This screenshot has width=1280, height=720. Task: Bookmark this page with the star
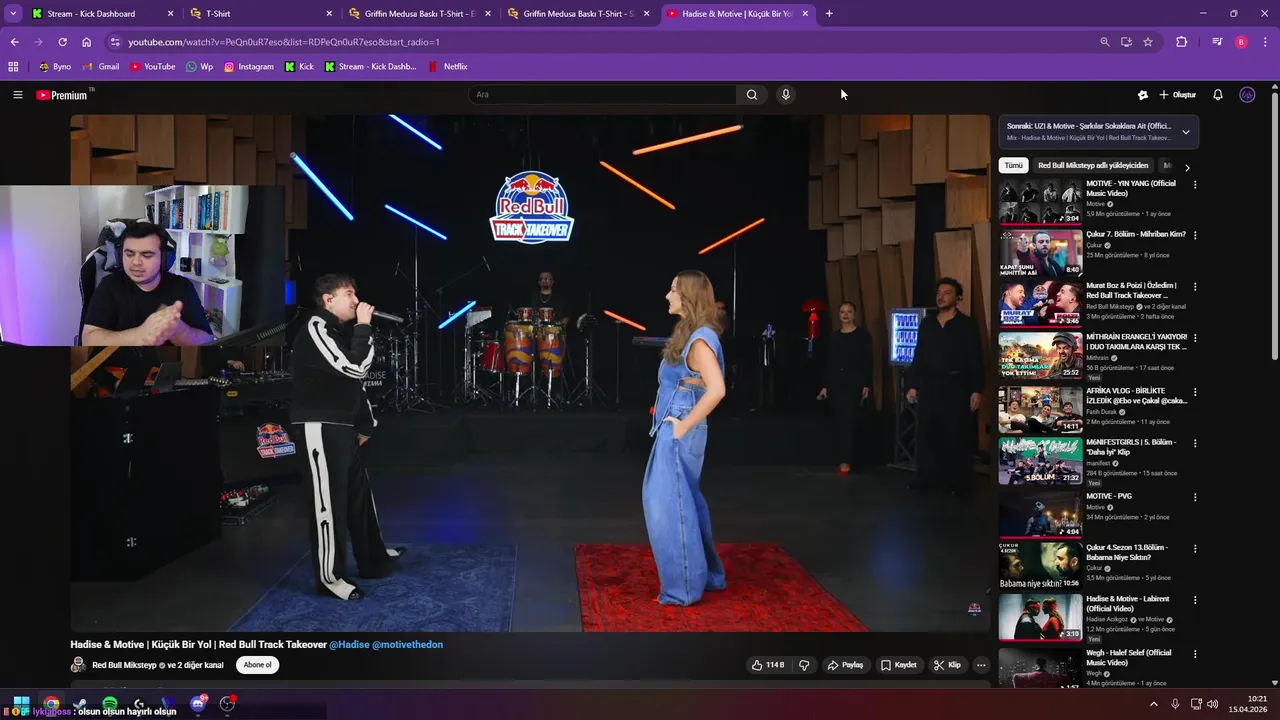click(x=1148, y=42)
